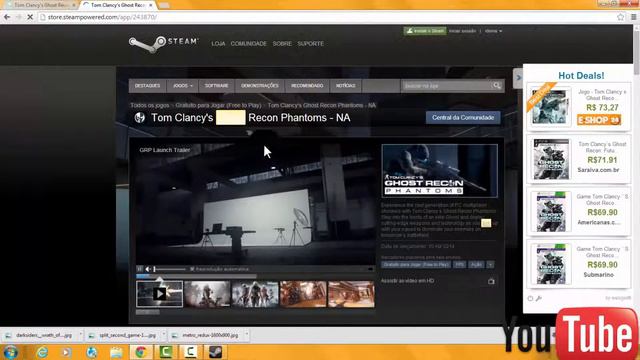
Task: Click the trailer fullscreen icon
Action: point(370,269)
